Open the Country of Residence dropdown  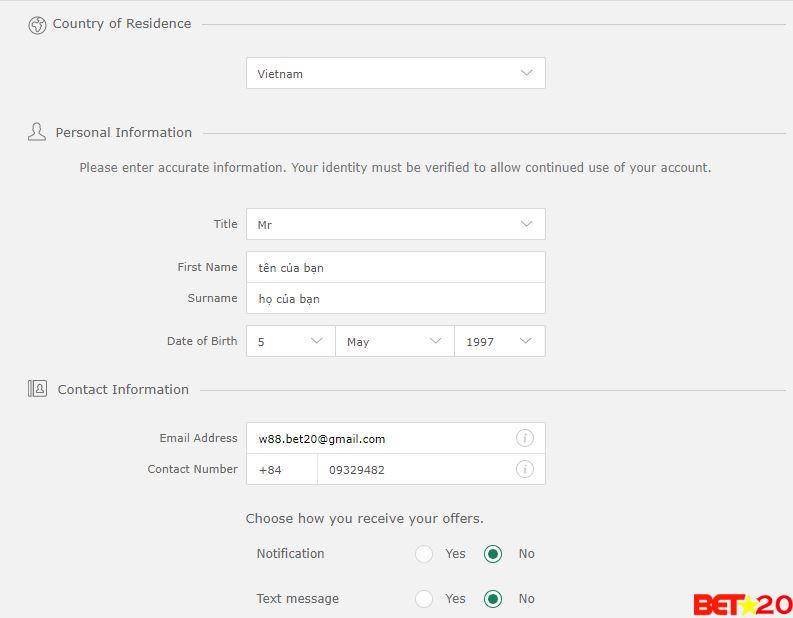click(x=395, y=73)
